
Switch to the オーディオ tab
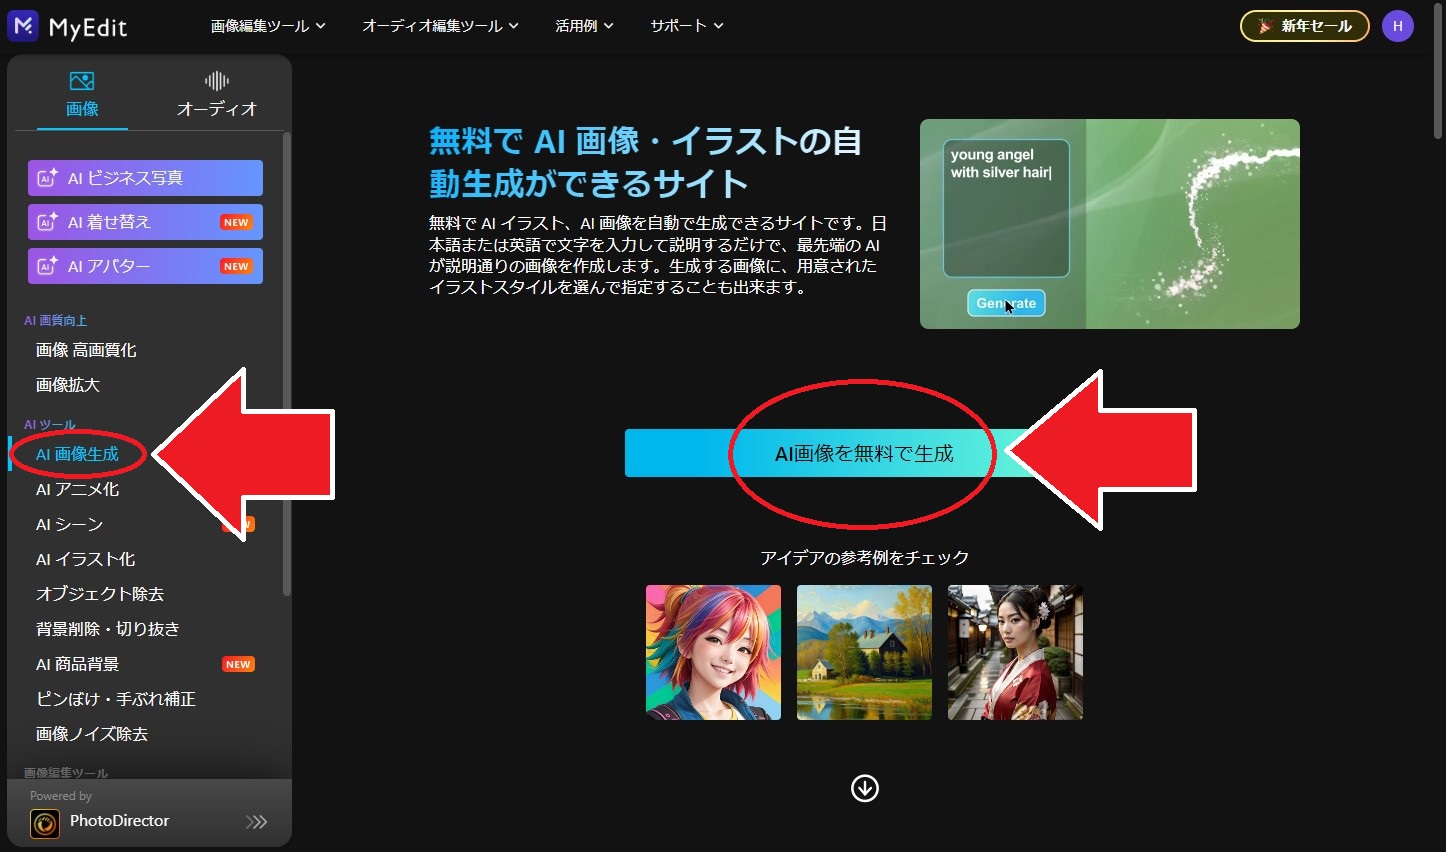(x=217, y=94)
